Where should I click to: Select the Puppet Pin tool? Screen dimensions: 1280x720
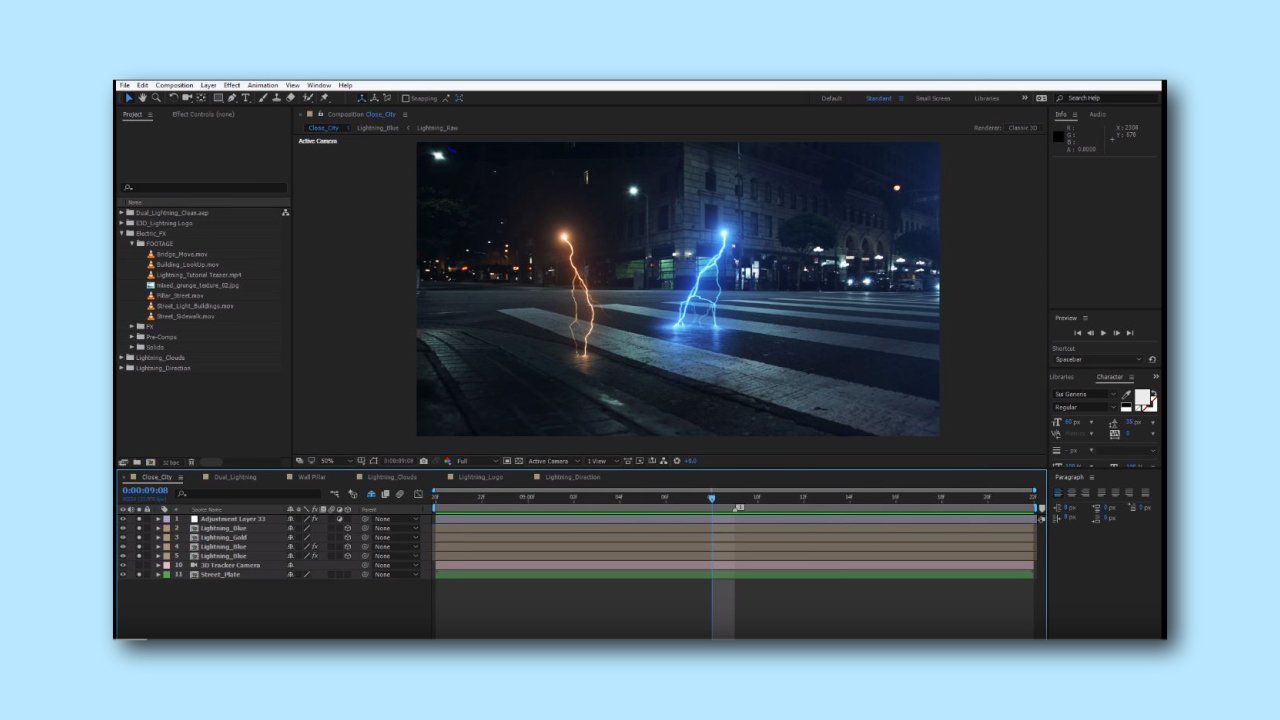point(323,97)
